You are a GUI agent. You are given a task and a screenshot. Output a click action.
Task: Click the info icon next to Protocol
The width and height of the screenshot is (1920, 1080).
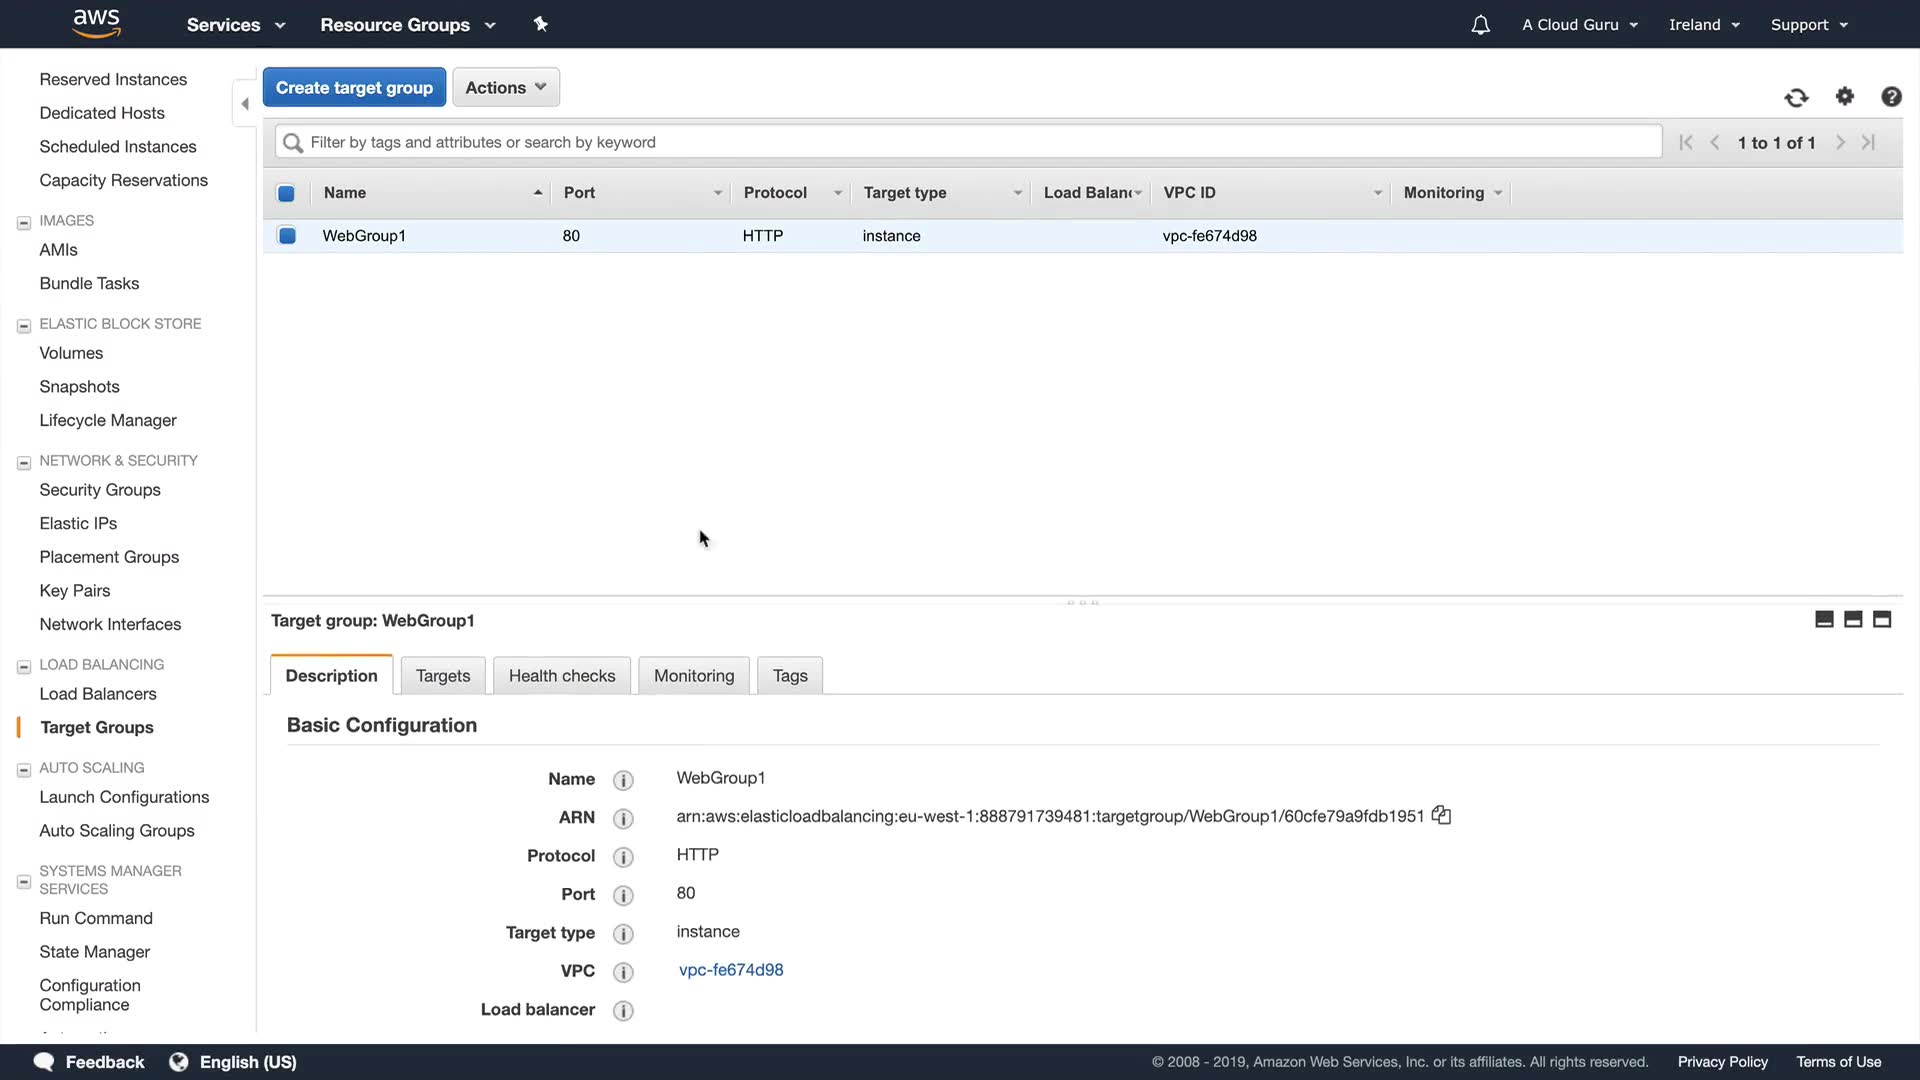click(x=623, y=857)
